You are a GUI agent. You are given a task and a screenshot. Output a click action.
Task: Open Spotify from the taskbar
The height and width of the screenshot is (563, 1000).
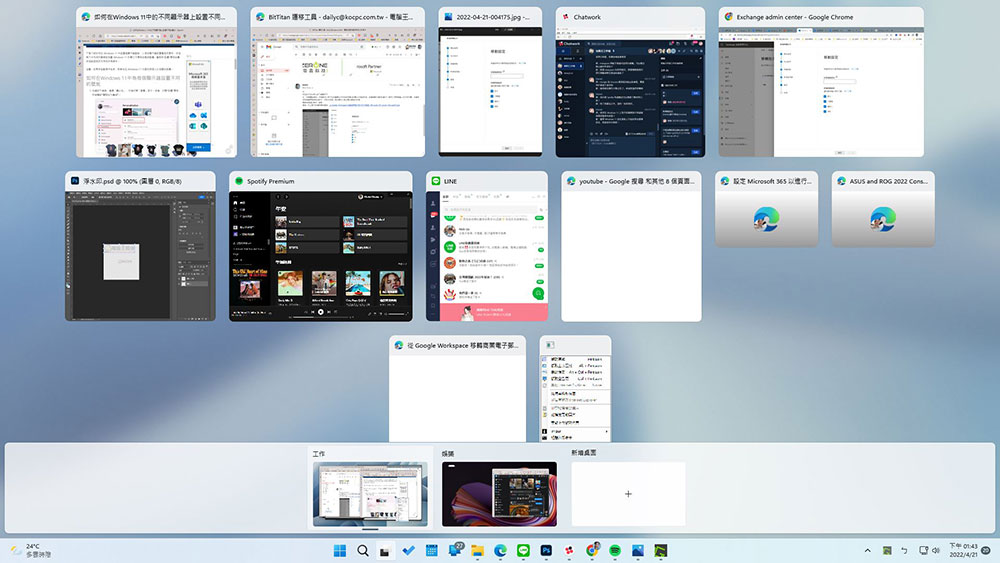click(616, 550)
